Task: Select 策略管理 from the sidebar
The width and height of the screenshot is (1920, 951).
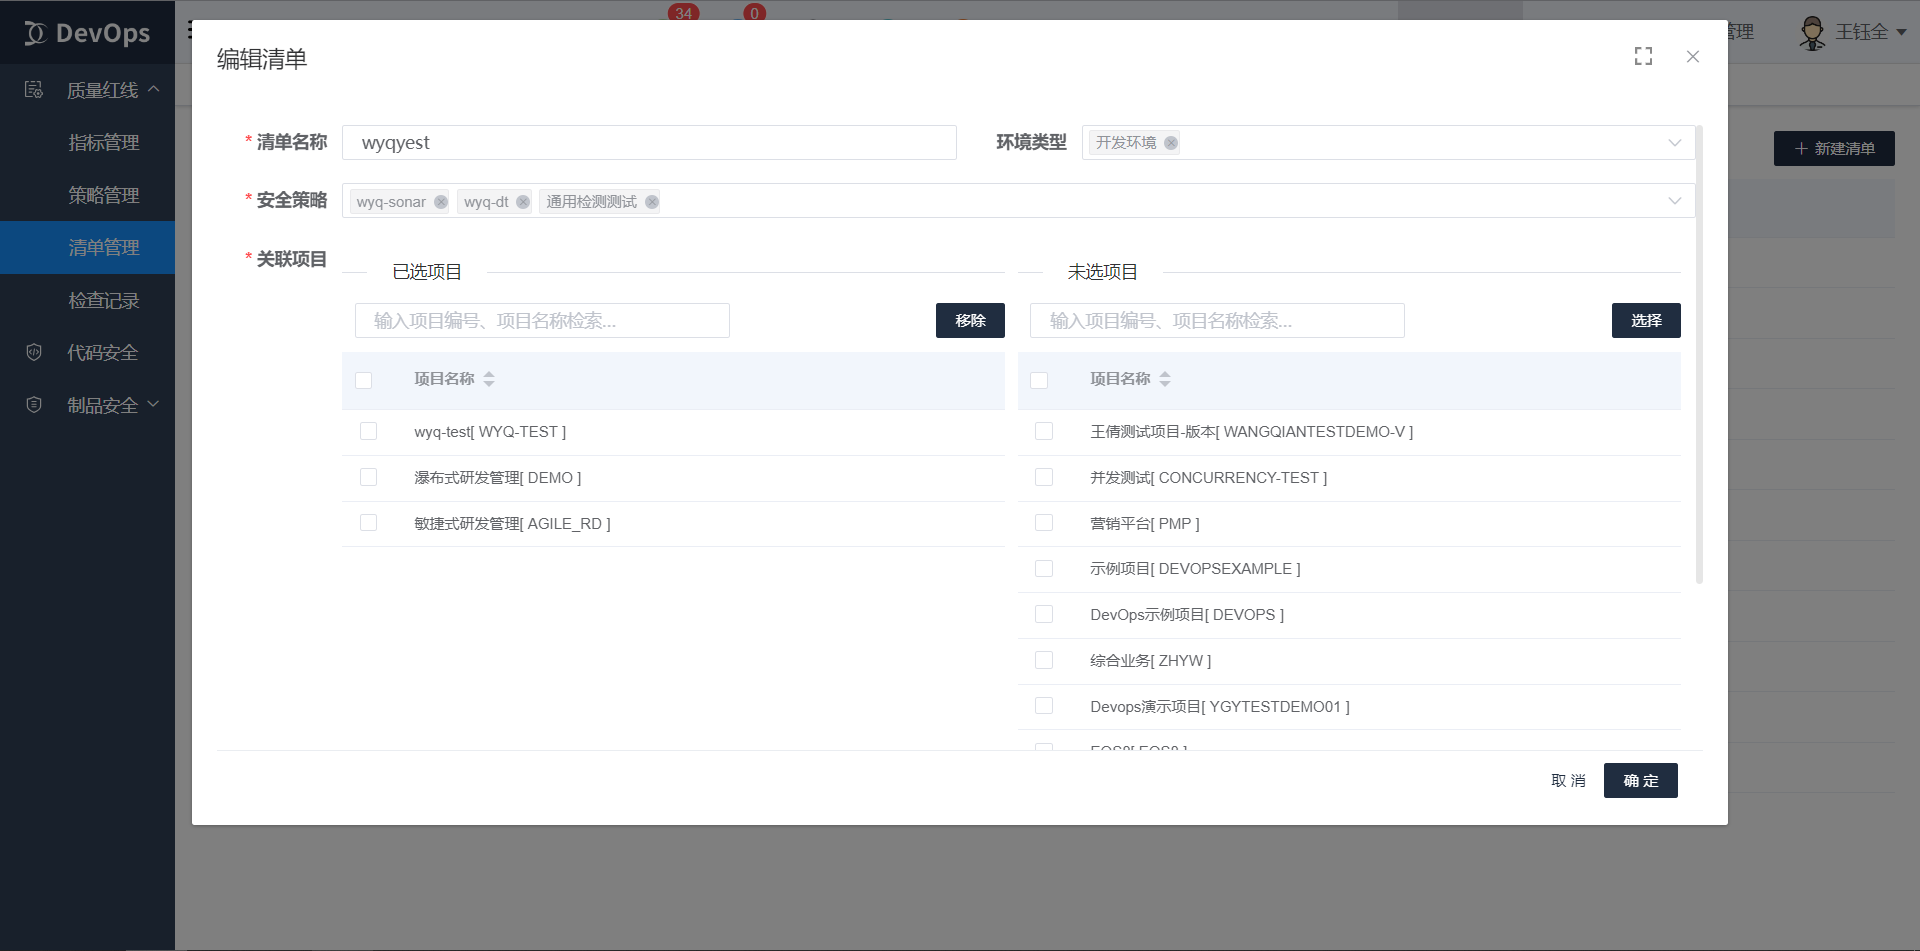Action: (x=103, y=195)
